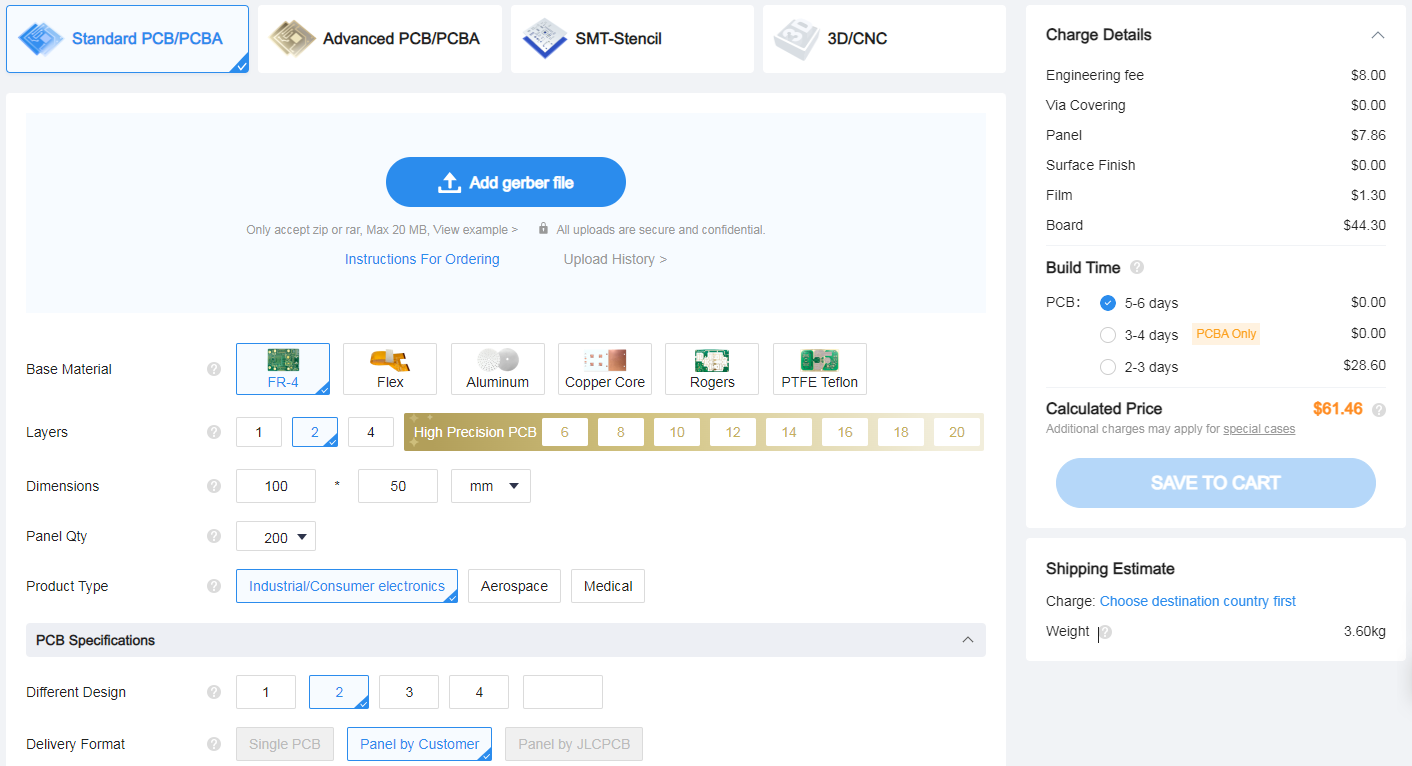
Task: Click help icon beside Base Material
Action: point(213,369)
